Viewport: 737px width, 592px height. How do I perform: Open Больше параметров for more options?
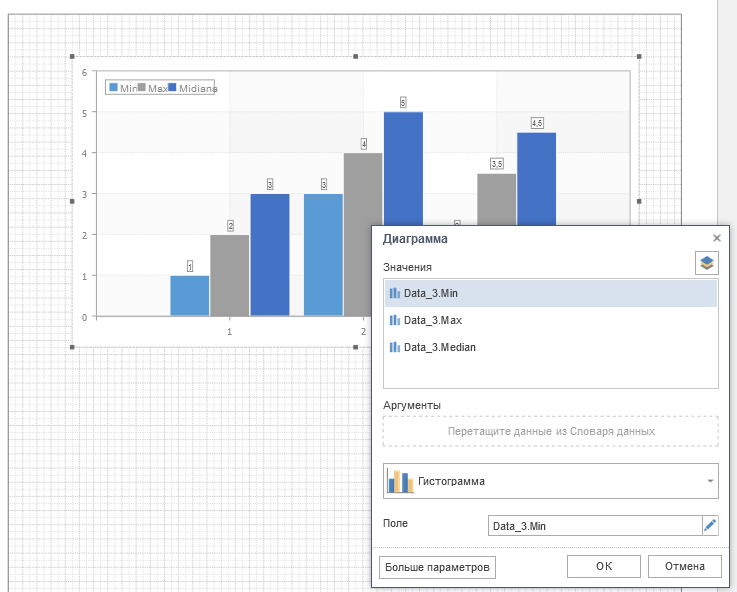437,567
